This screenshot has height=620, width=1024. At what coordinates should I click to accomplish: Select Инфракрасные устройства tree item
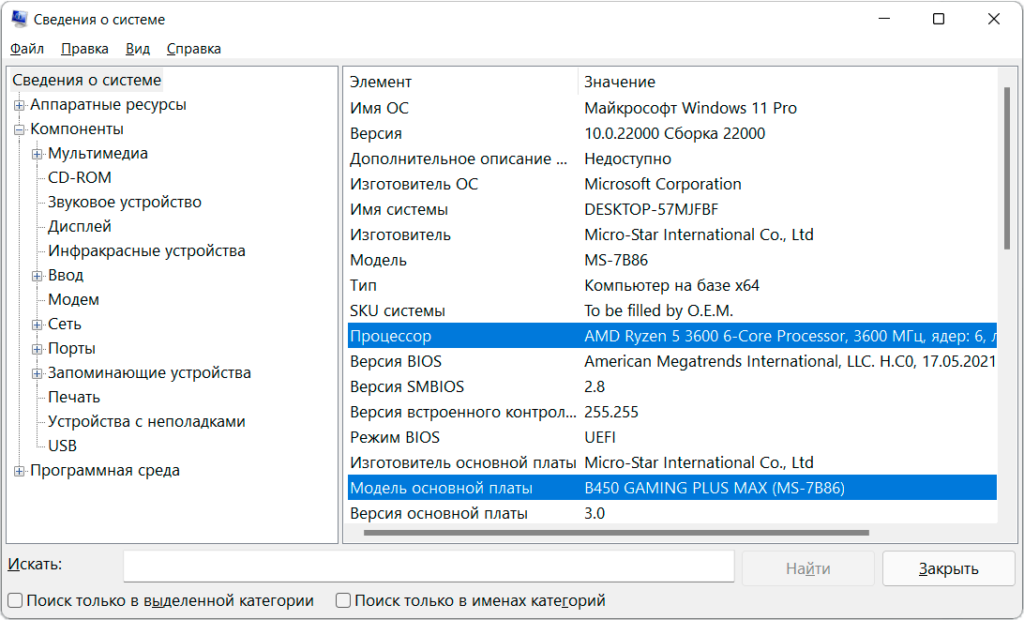(x=147, y=251)
